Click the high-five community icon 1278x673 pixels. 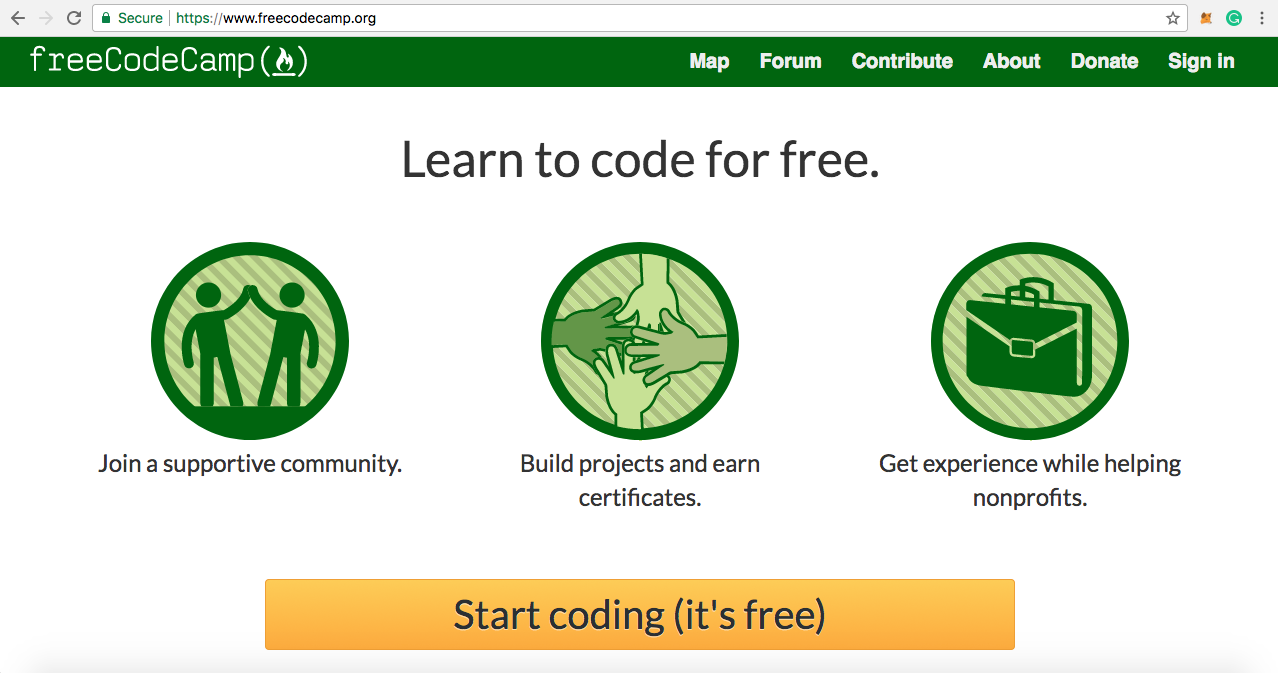tap(250, 341)
